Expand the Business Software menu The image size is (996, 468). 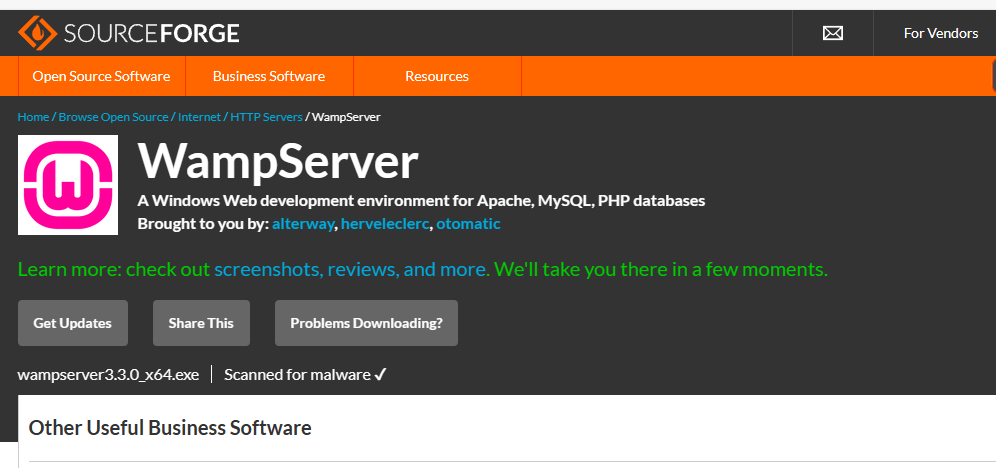[x=269, y=76]
